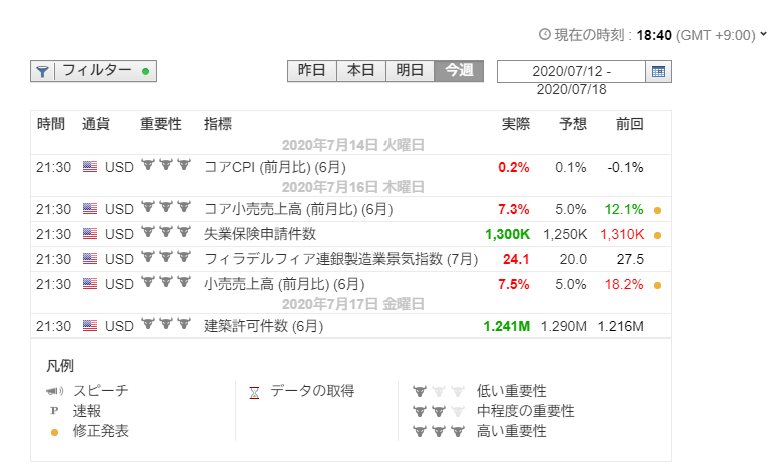Select the 今週 tab
The width and height of the screenshot is (778, 470).
pos(459,71)
